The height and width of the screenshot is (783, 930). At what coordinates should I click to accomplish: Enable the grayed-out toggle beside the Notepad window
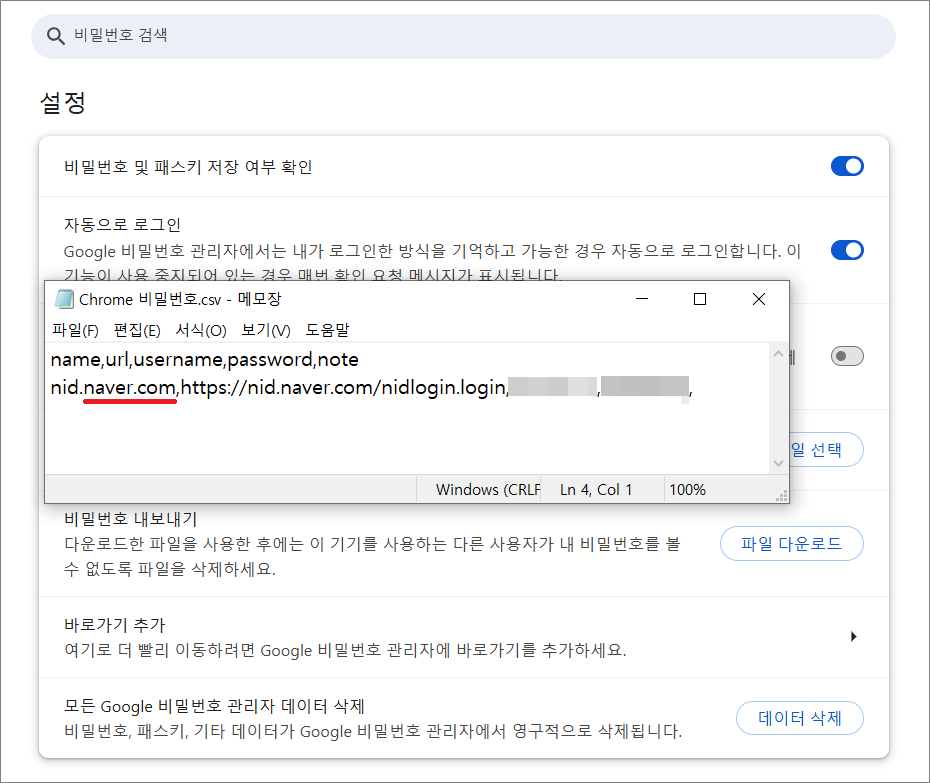847,355
